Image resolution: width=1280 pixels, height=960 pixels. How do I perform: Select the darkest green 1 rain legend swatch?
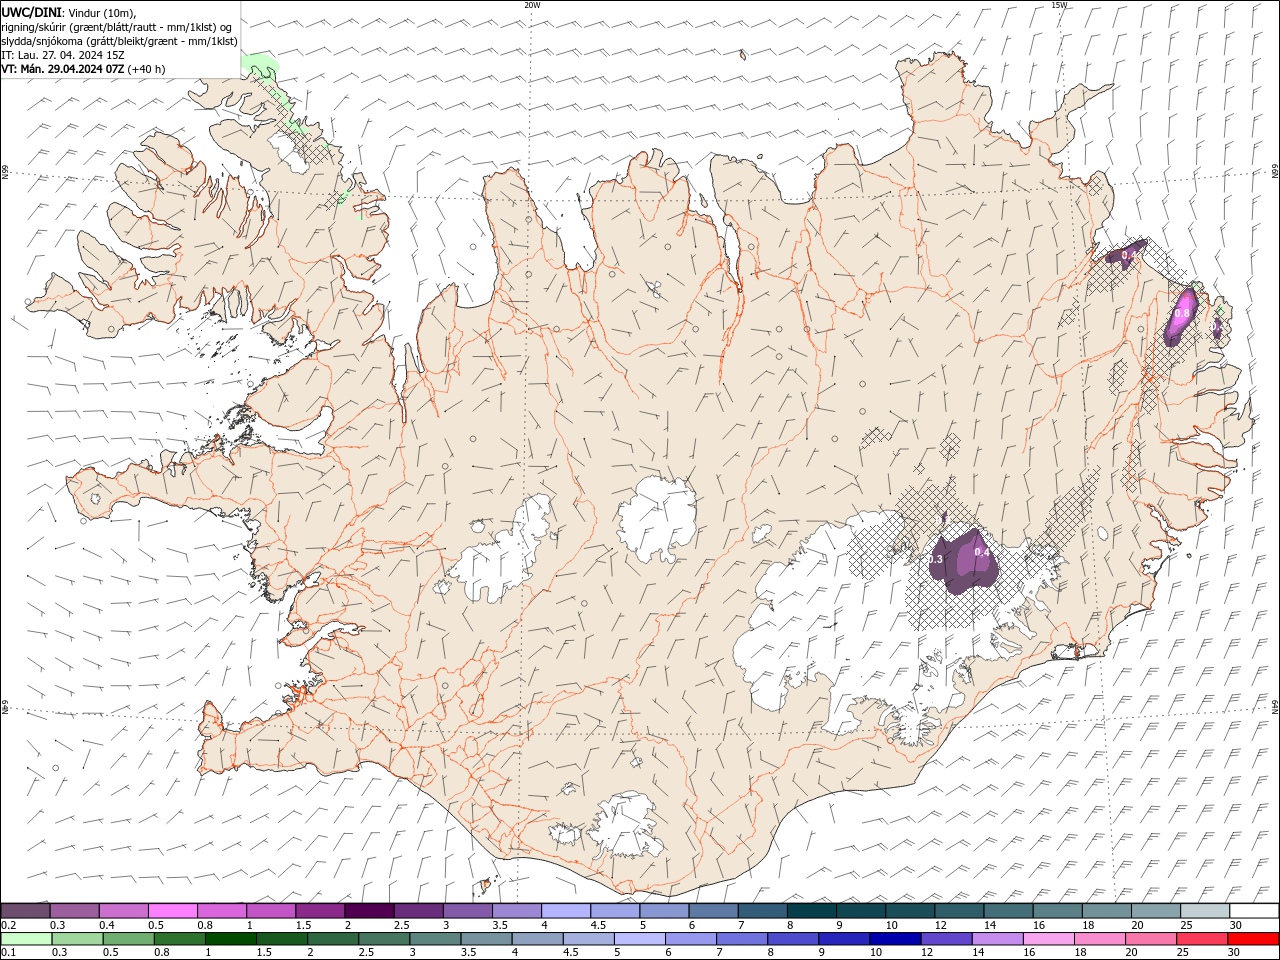pyautogui.click(x=231, y=939)
